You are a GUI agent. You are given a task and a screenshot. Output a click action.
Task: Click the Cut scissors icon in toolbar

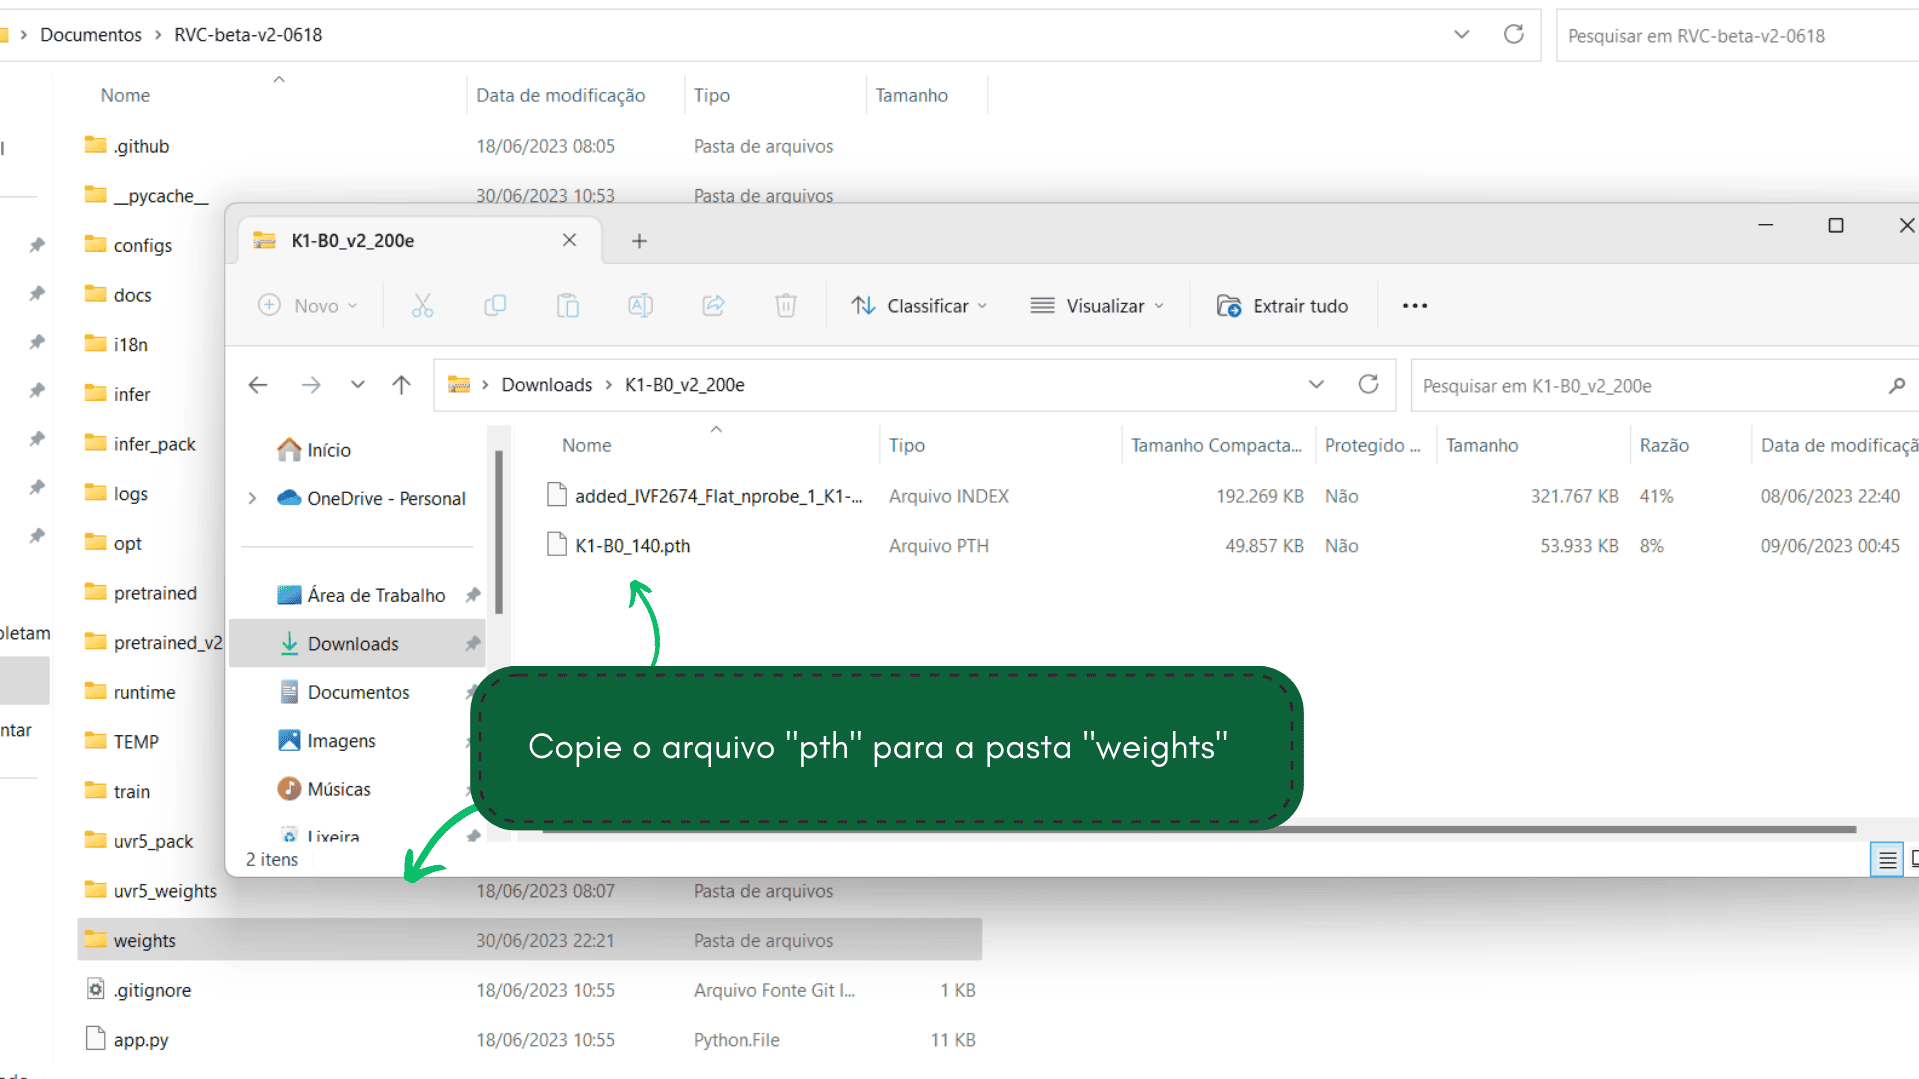coord(422,306)
